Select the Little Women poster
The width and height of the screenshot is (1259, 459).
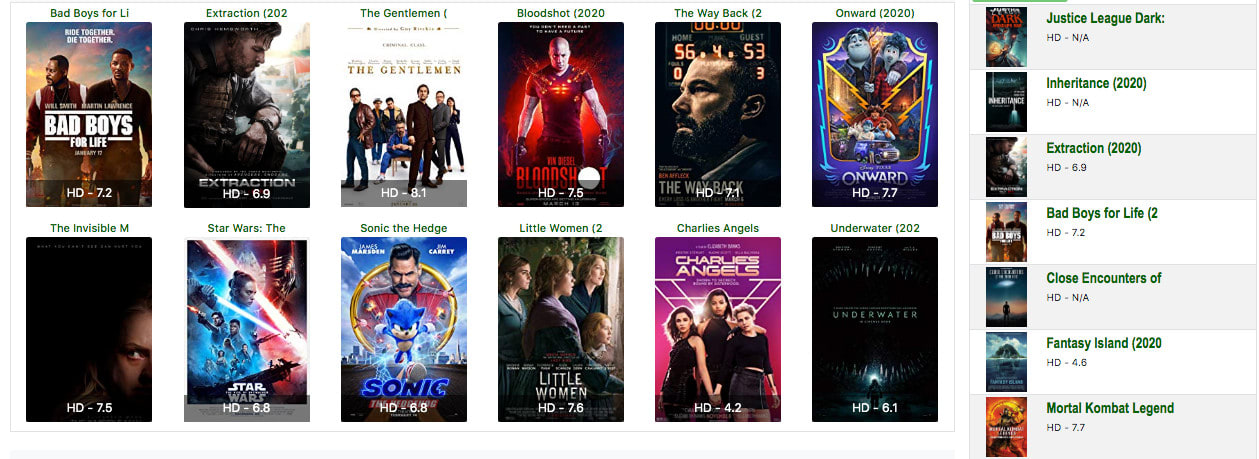pos(561,329)
